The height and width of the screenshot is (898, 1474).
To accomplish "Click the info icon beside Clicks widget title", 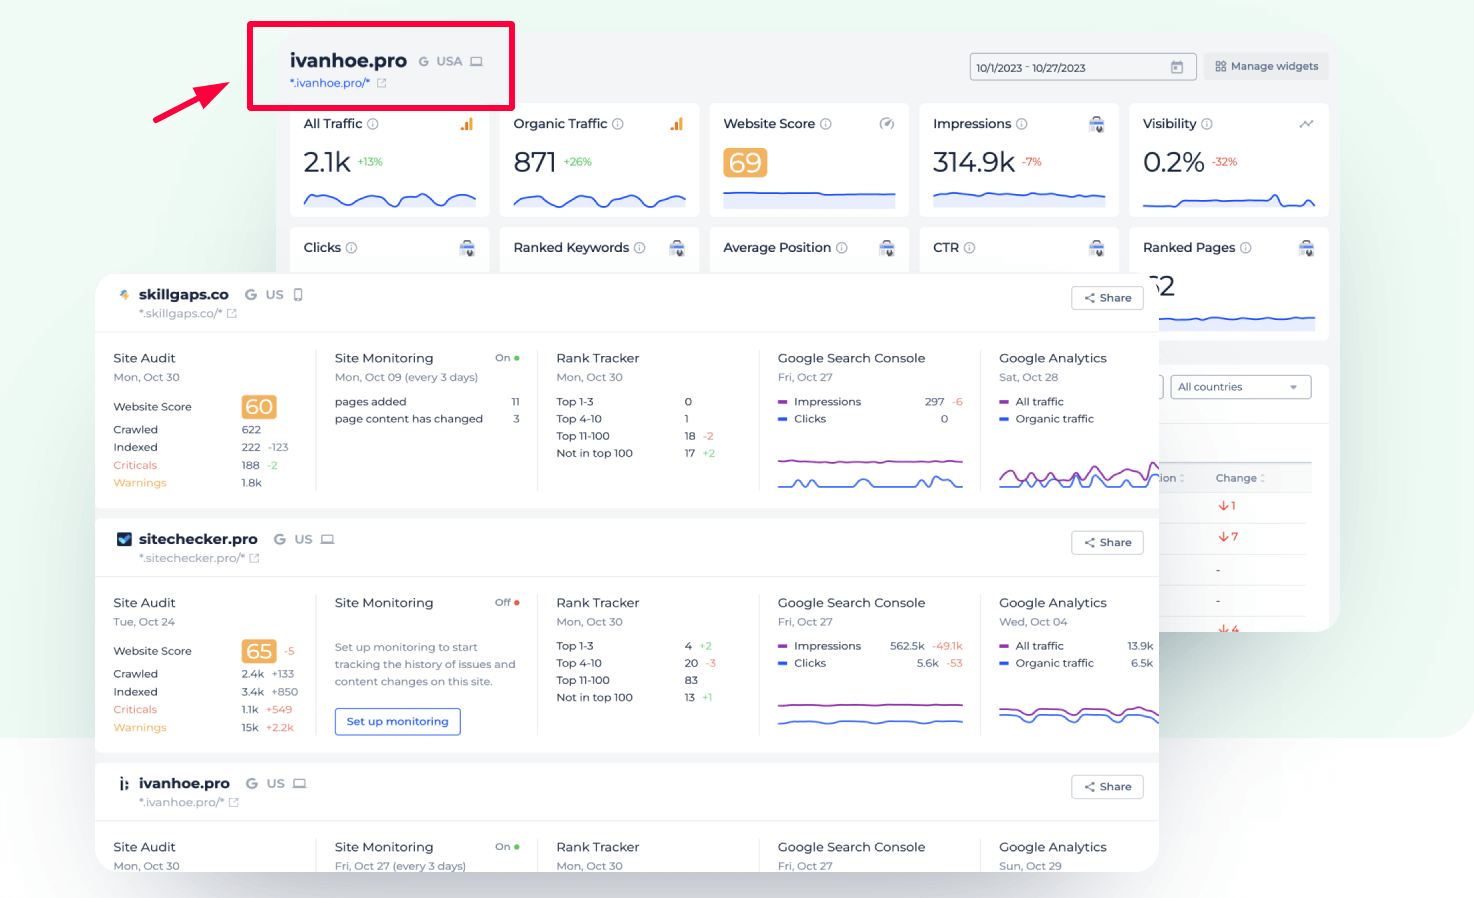I will point(352,248).
